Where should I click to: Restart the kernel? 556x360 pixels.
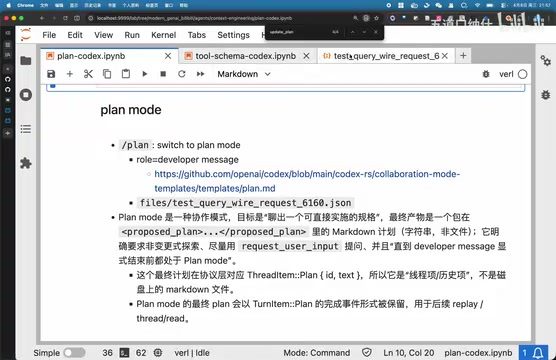pos(182,74)
